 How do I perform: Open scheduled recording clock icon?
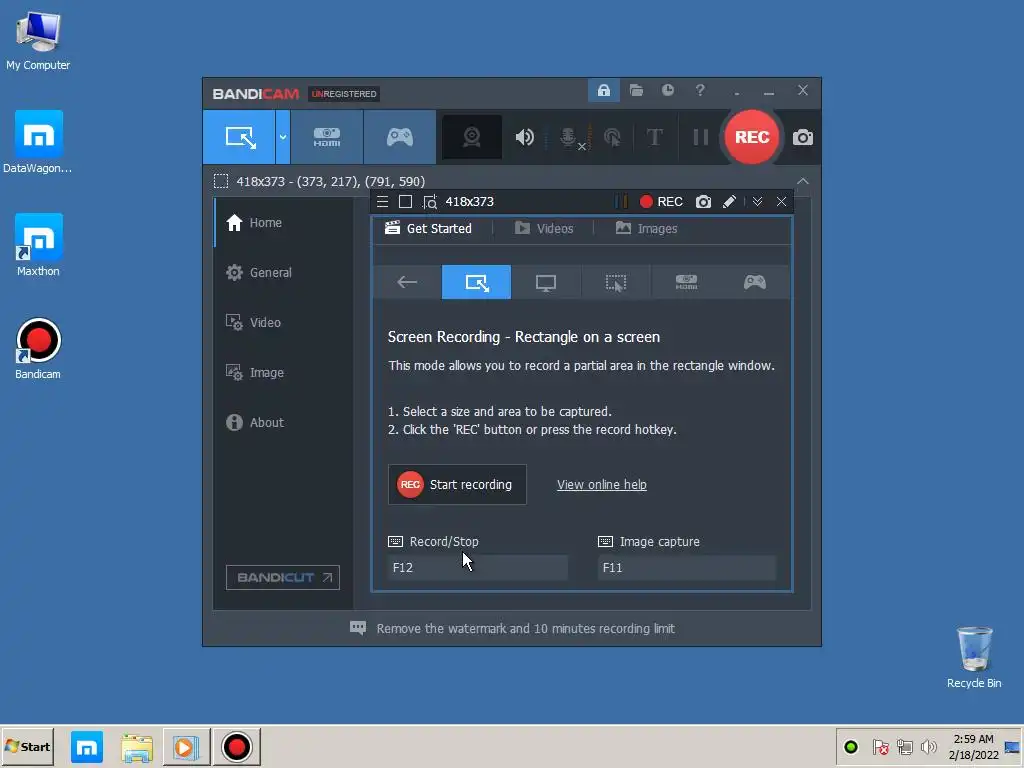click(x=667, y=90)
